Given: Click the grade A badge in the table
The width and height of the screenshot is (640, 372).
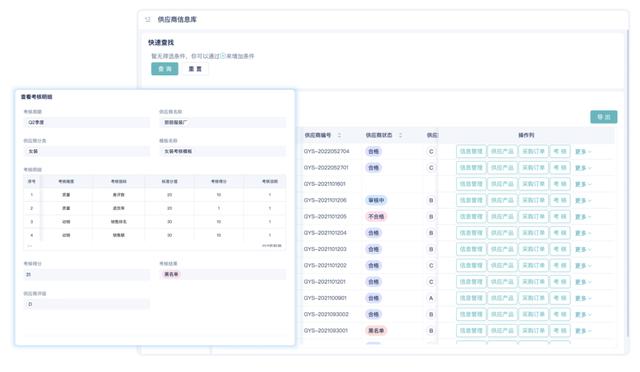Looking at the screenshot, I should coord(431,298).
